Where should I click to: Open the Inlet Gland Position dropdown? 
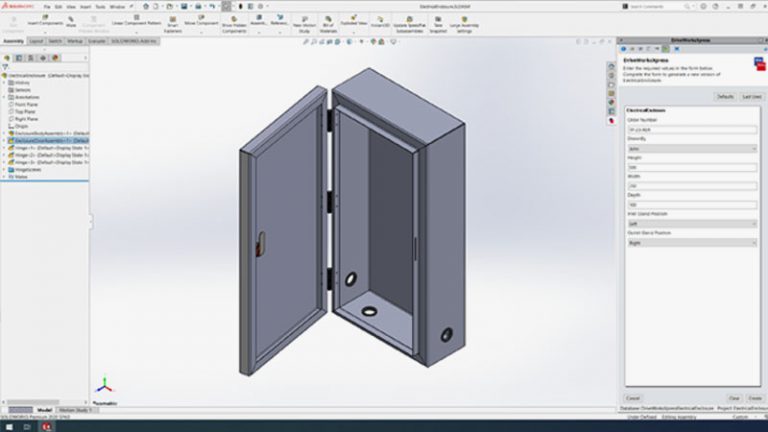pyautogui.click(x=692, y=224)
